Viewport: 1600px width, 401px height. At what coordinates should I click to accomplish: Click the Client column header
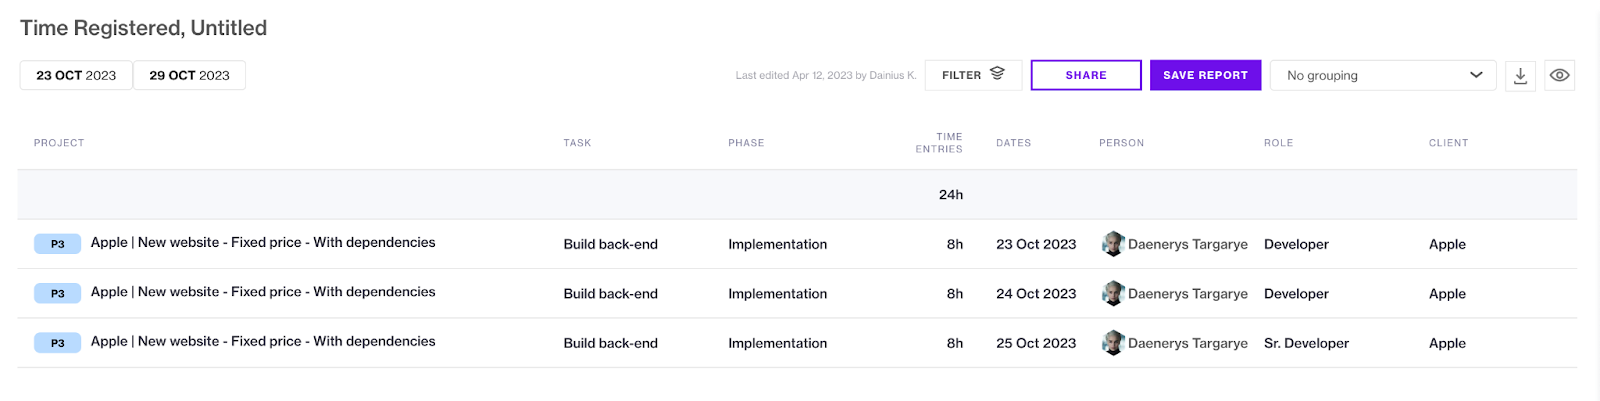pos(1448,143)
